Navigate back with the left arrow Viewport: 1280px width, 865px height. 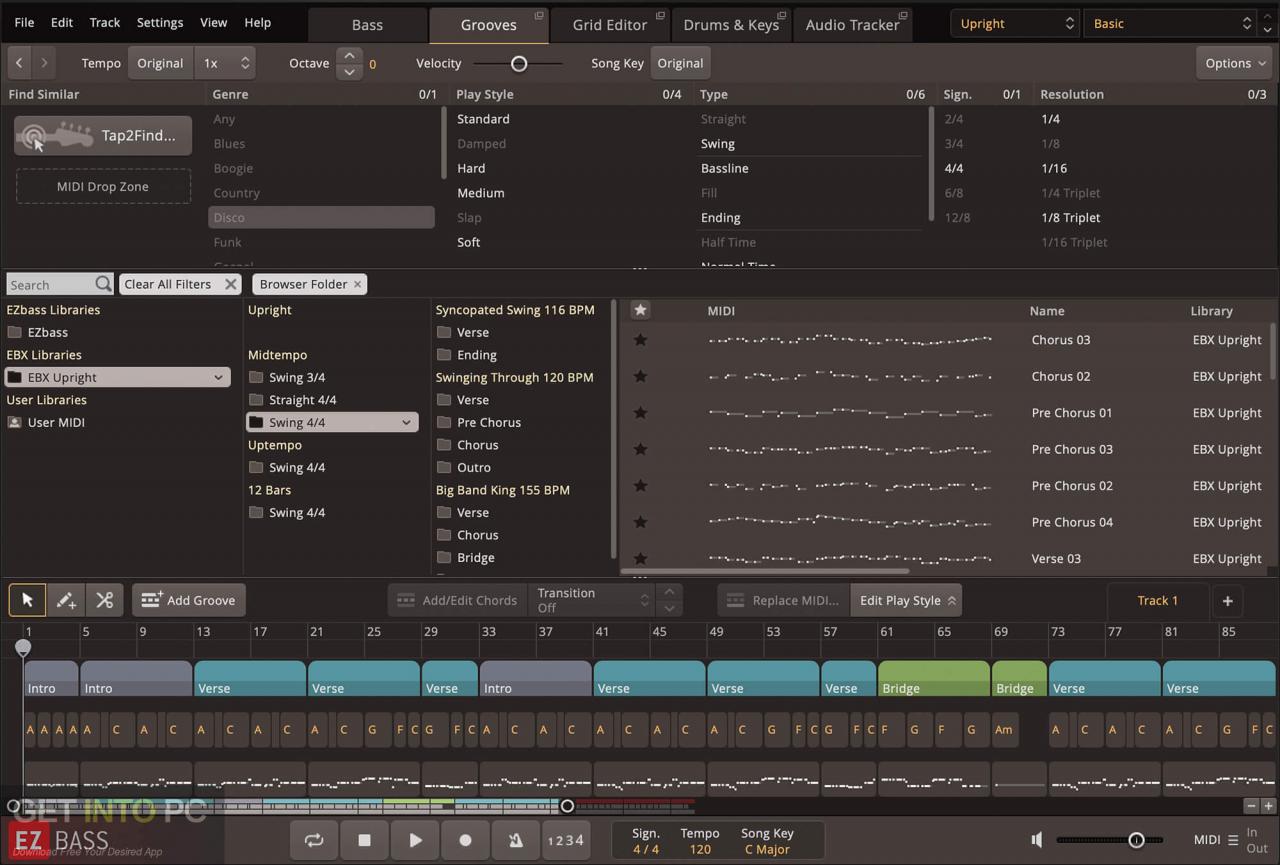pyautogui.click(x=19, y=63)
